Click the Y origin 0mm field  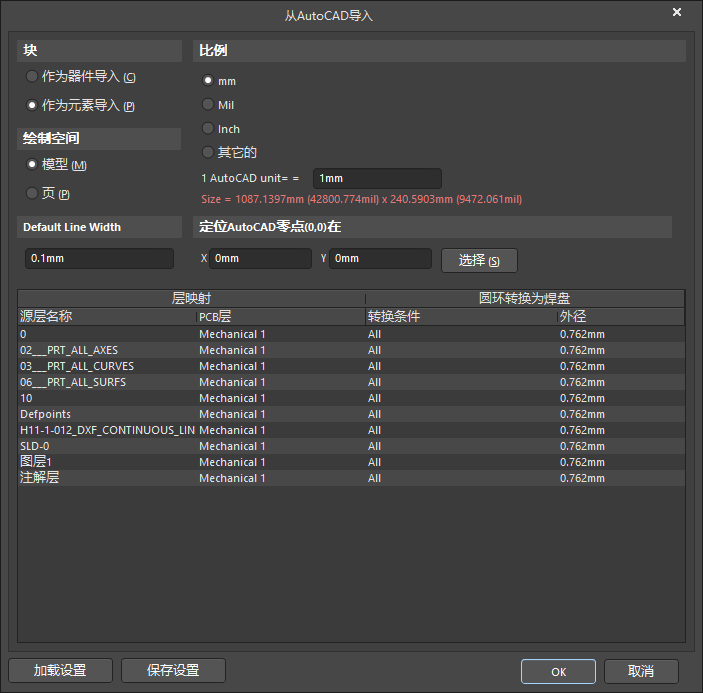pyautogui.click(x=380, y=259)
